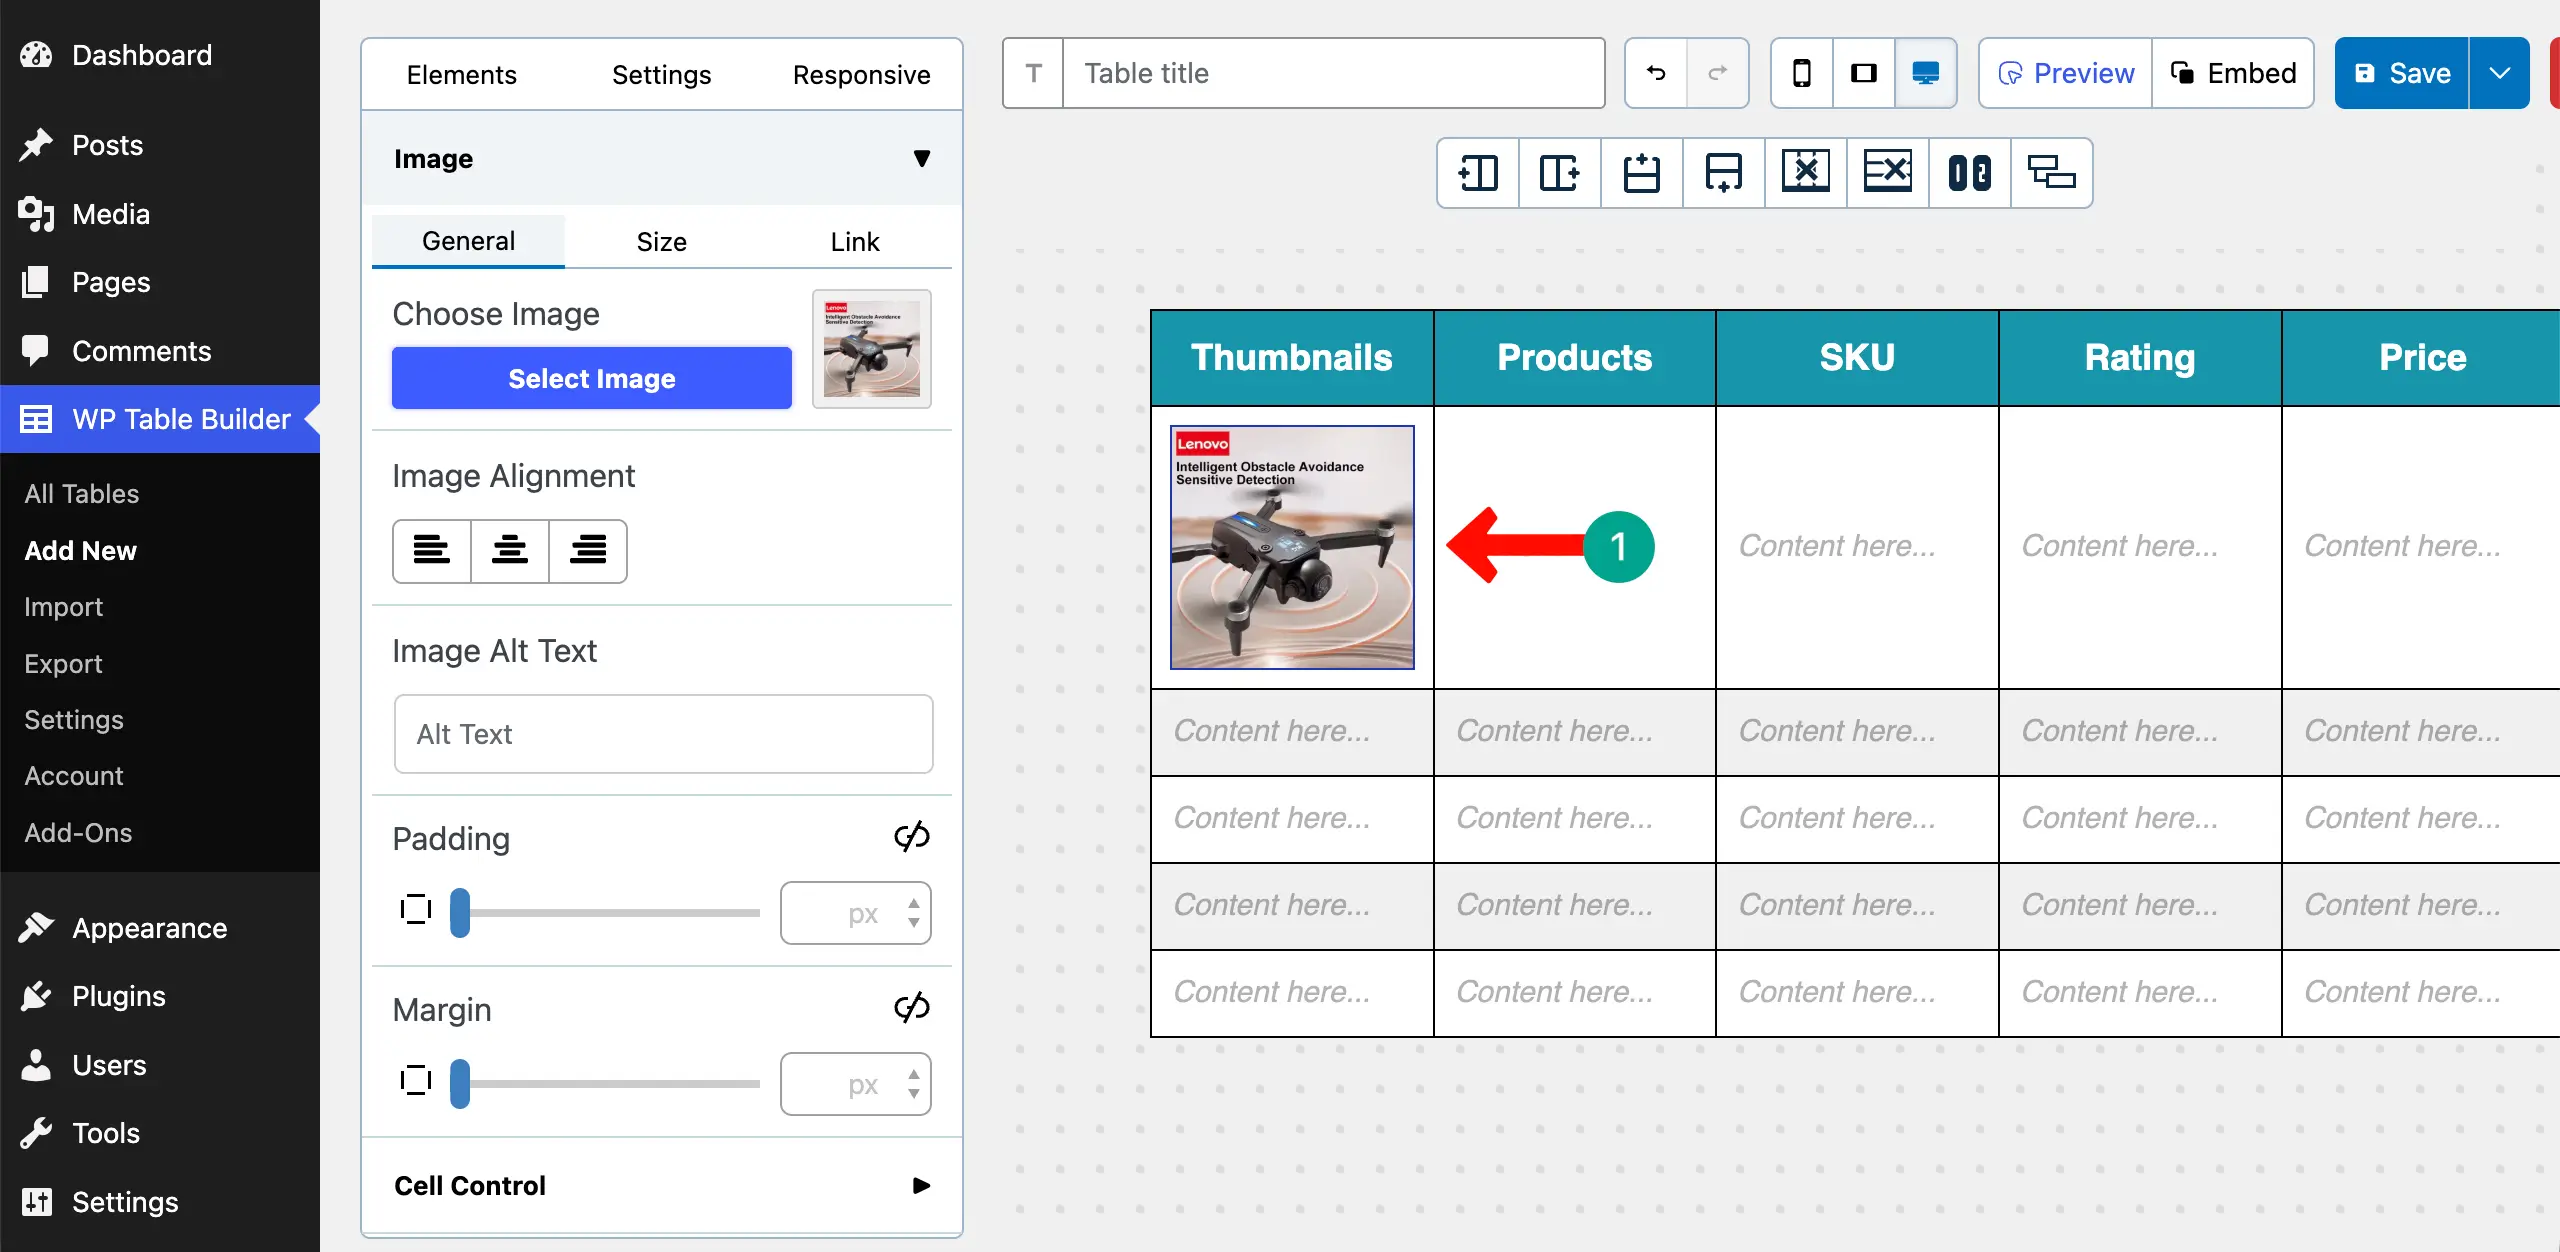Switch to tablet device preview icon
Image resolution: width=2560 pixels, height=1252 pixels.
(x=1863, y=73)
